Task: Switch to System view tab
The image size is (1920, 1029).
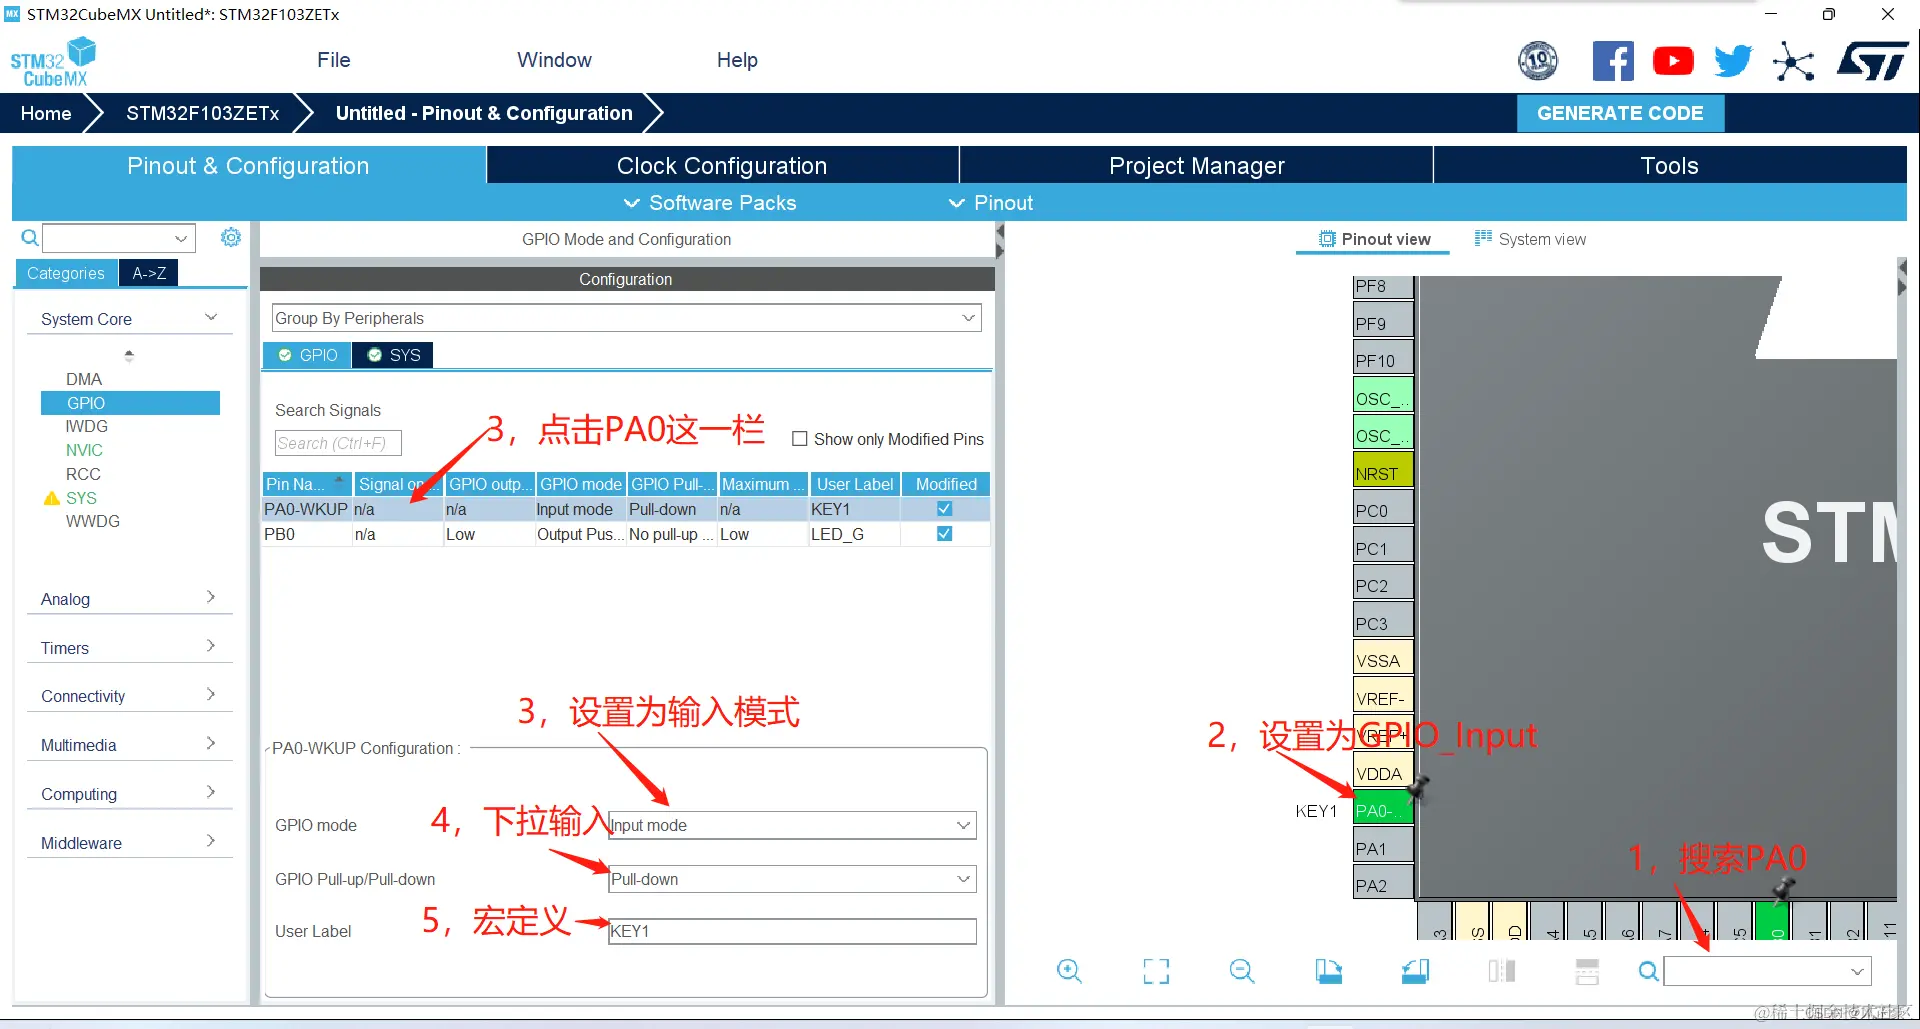Action: point(1530,239)
